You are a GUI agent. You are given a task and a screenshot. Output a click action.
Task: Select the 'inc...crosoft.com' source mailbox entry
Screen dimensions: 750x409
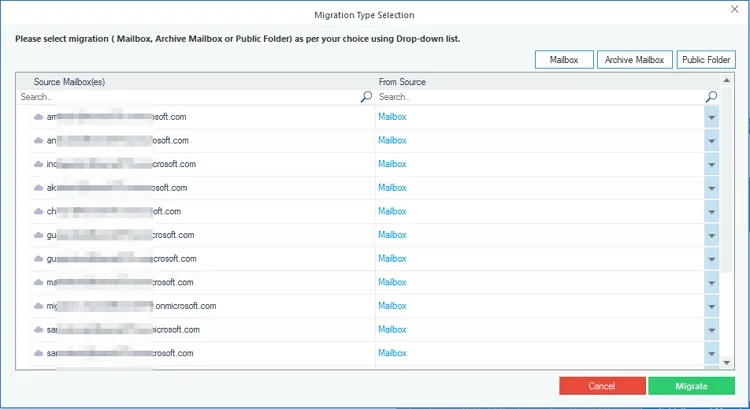click(121, 164)
